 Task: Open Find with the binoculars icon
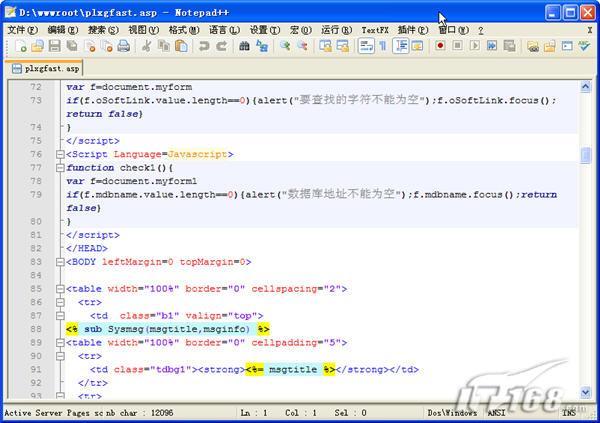[244, 46]
